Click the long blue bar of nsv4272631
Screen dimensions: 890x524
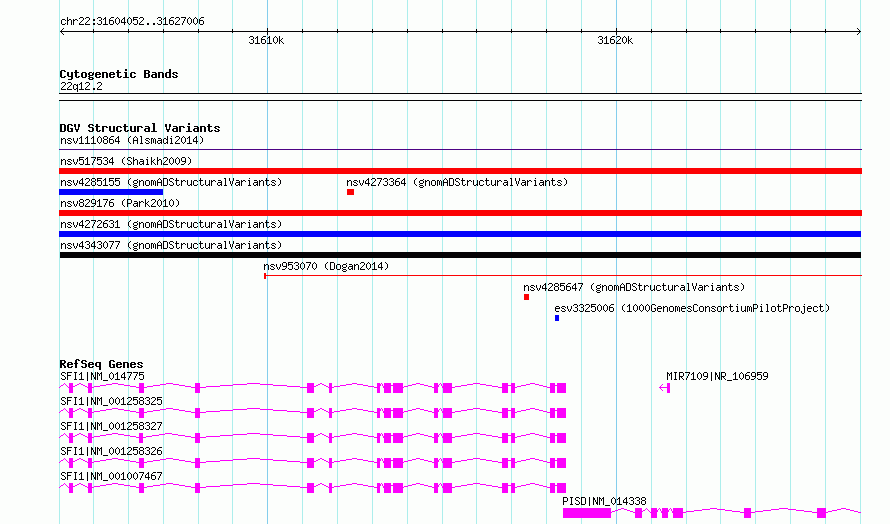point(460,234)
